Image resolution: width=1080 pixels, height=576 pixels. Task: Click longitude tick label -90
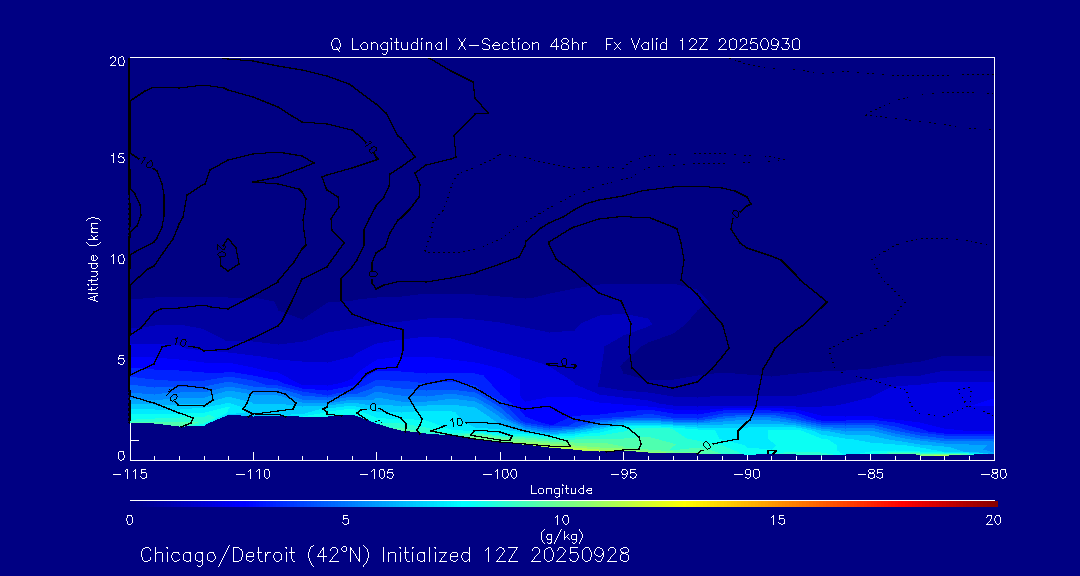[x=747, y=475]
